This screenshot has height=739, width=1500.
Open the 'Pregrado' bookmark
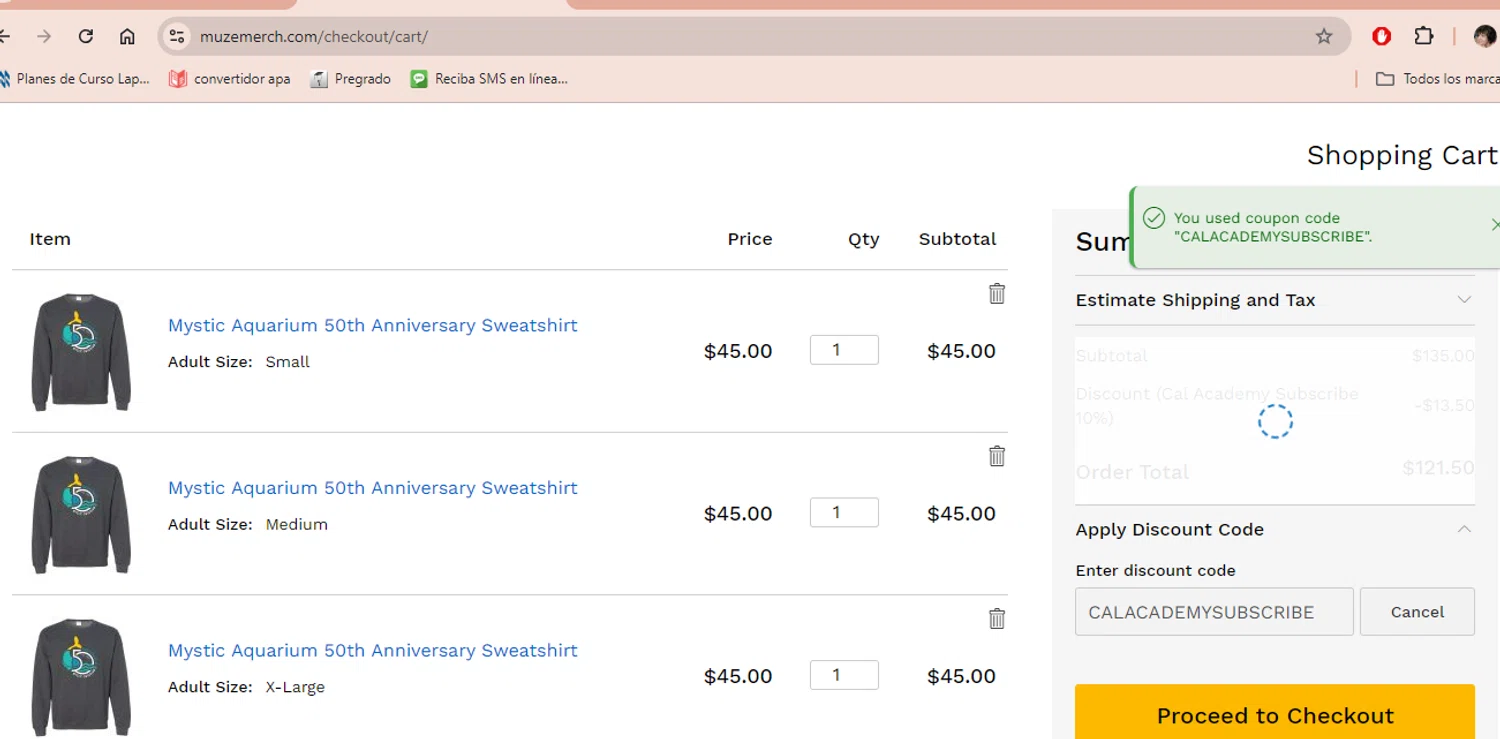[350, 78]
